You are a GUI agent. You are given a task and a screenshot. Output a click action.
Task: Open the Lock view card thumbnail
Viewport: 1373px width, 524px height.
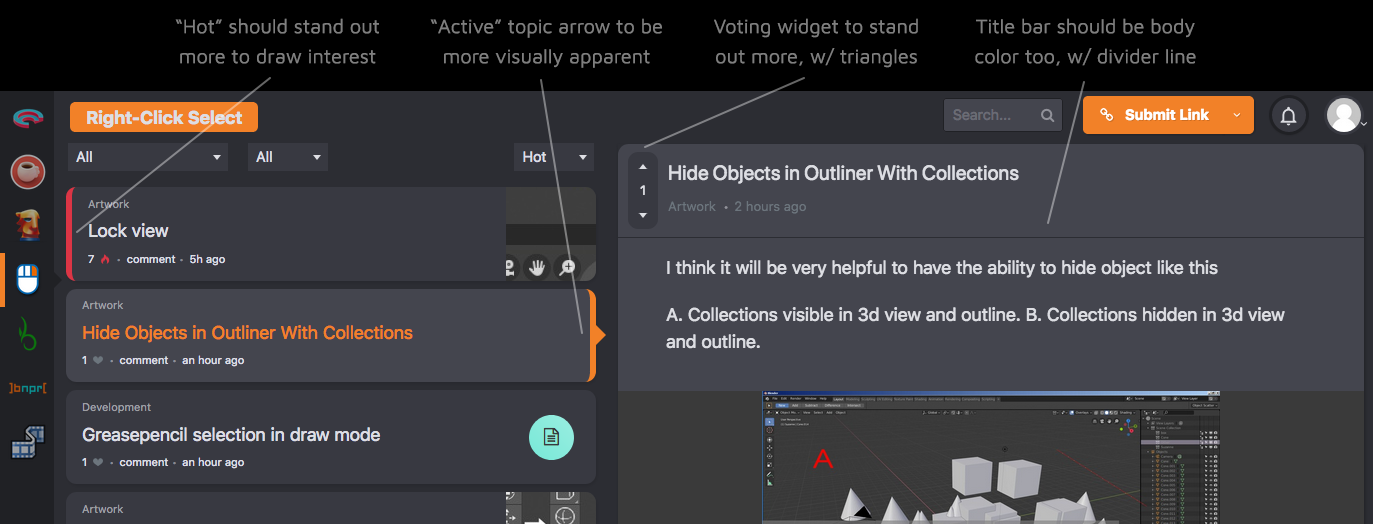point(551,234)
